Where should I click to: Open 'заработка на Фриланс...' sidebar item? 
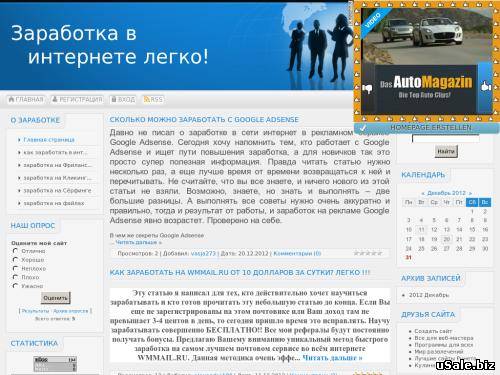pyautogui.click(x=57, y=165)
